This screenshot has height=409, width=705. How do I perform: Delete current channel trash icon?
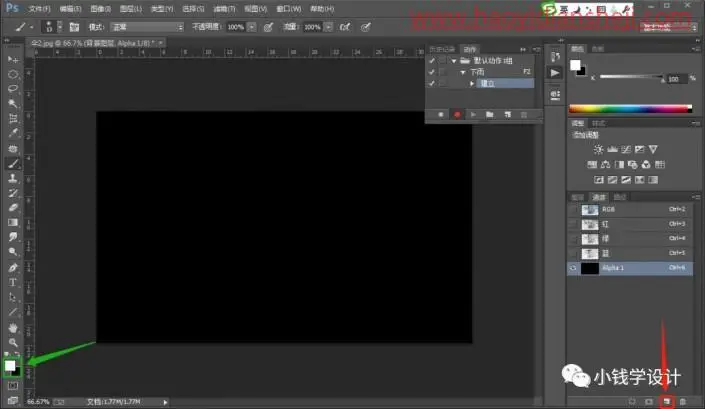pos(683,401)
